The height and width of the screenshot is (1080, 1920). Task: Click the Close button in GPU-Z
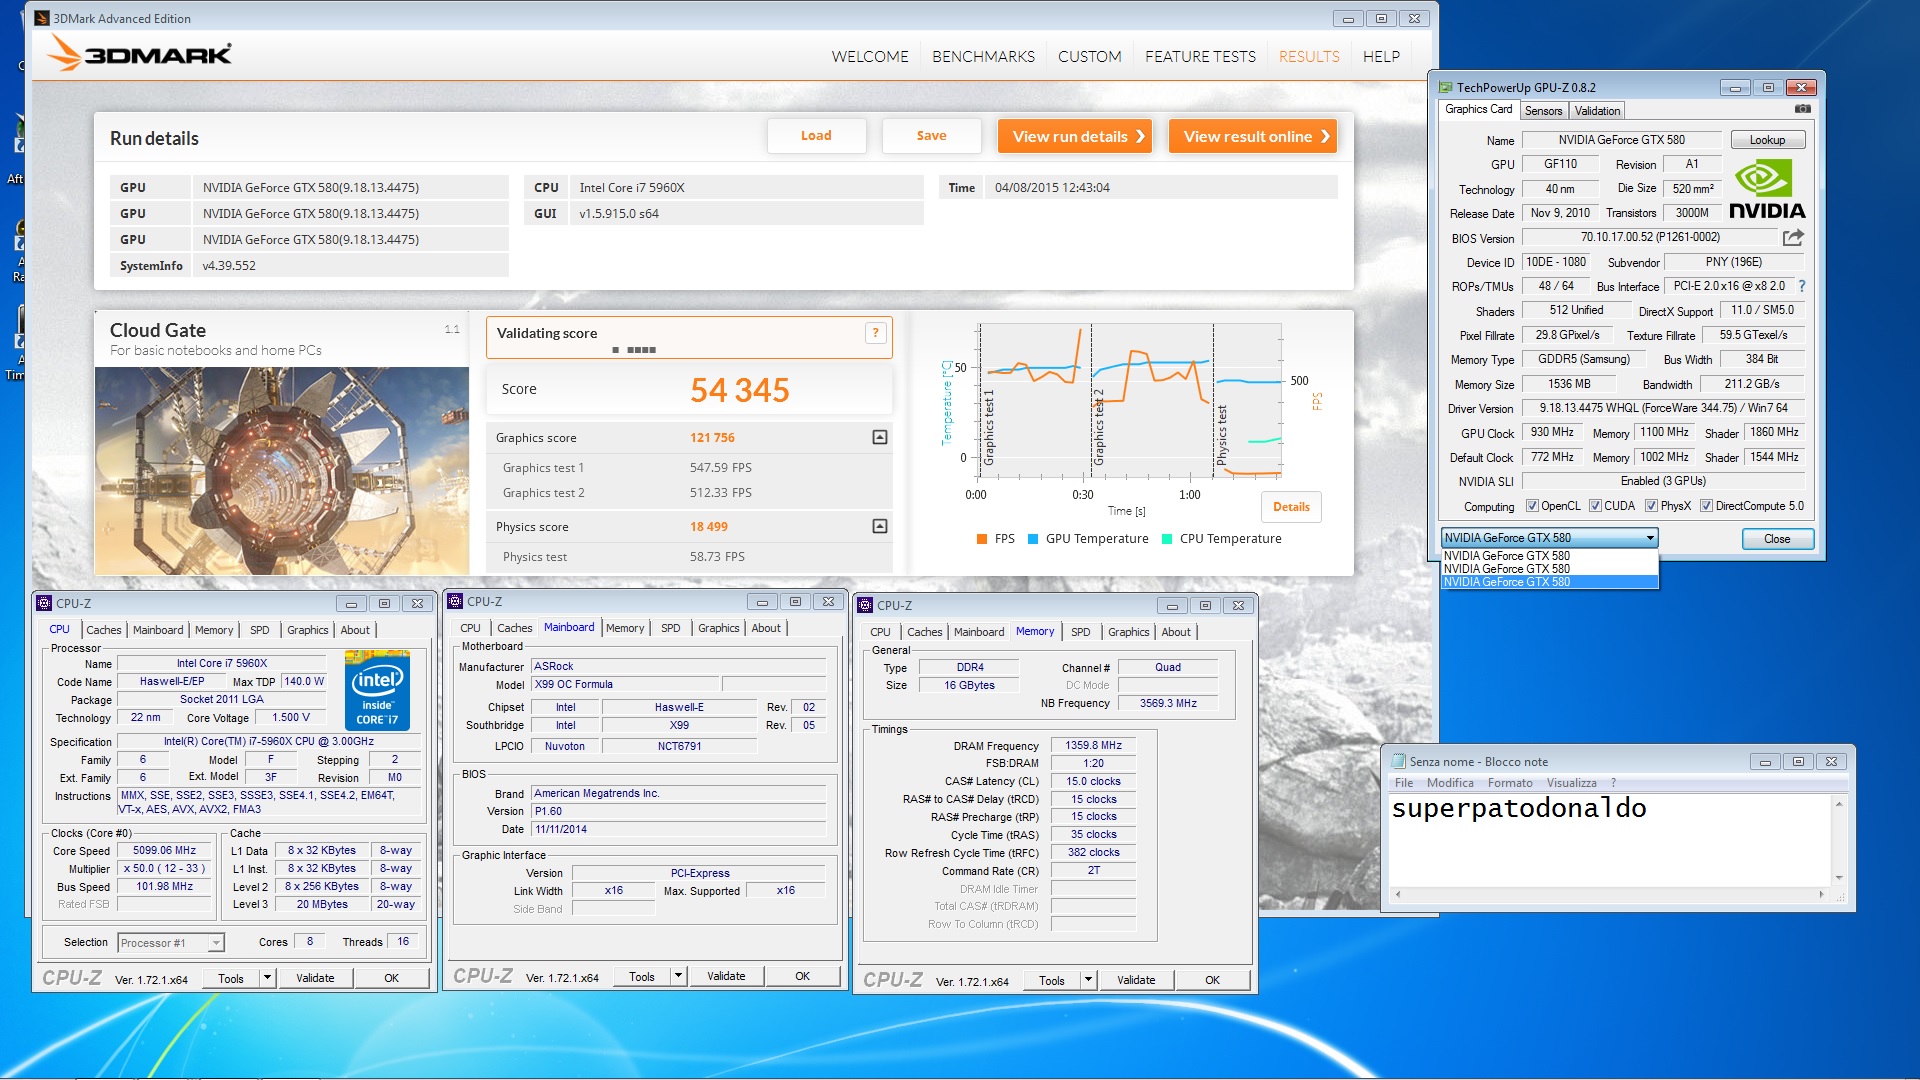pos(1777,539)
